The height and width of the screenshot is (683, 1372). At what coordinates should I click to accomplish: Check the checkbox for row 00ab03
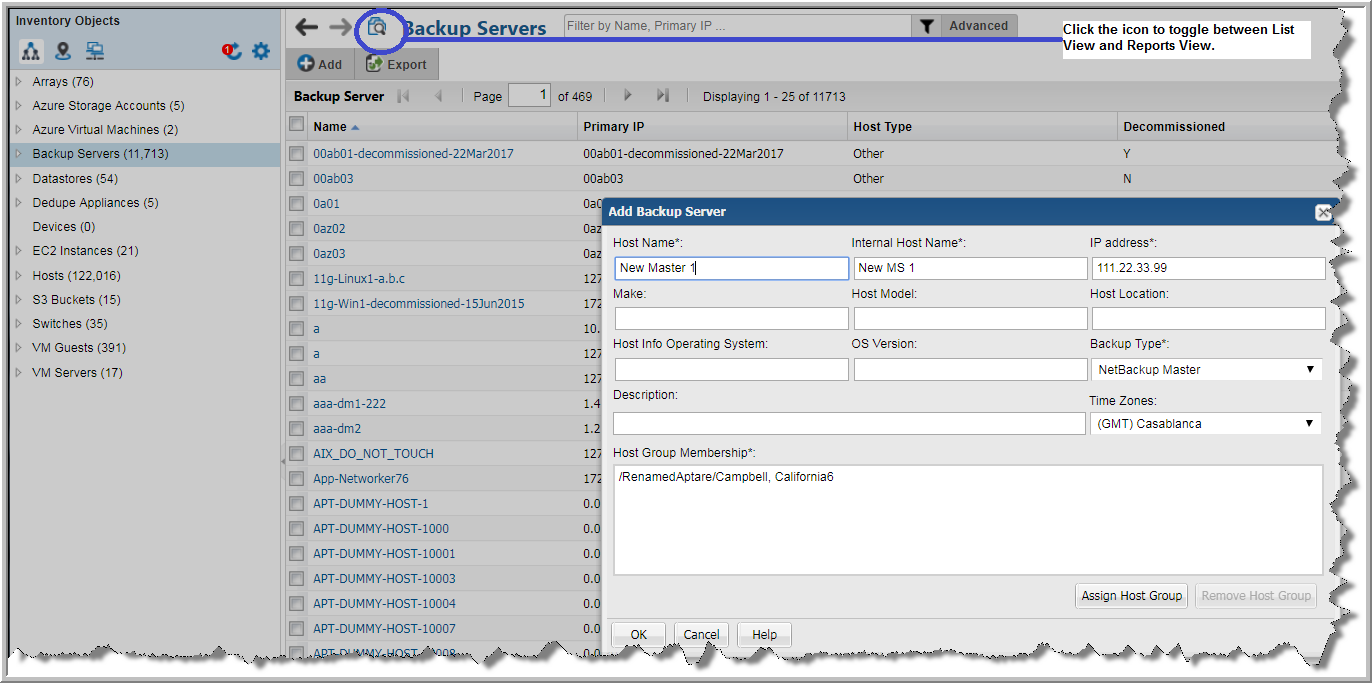pos(297,178)
